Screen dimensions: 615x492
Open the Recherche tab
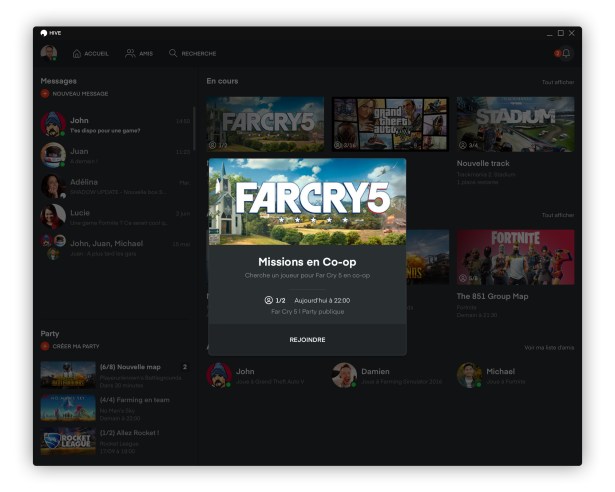point(199,53)
